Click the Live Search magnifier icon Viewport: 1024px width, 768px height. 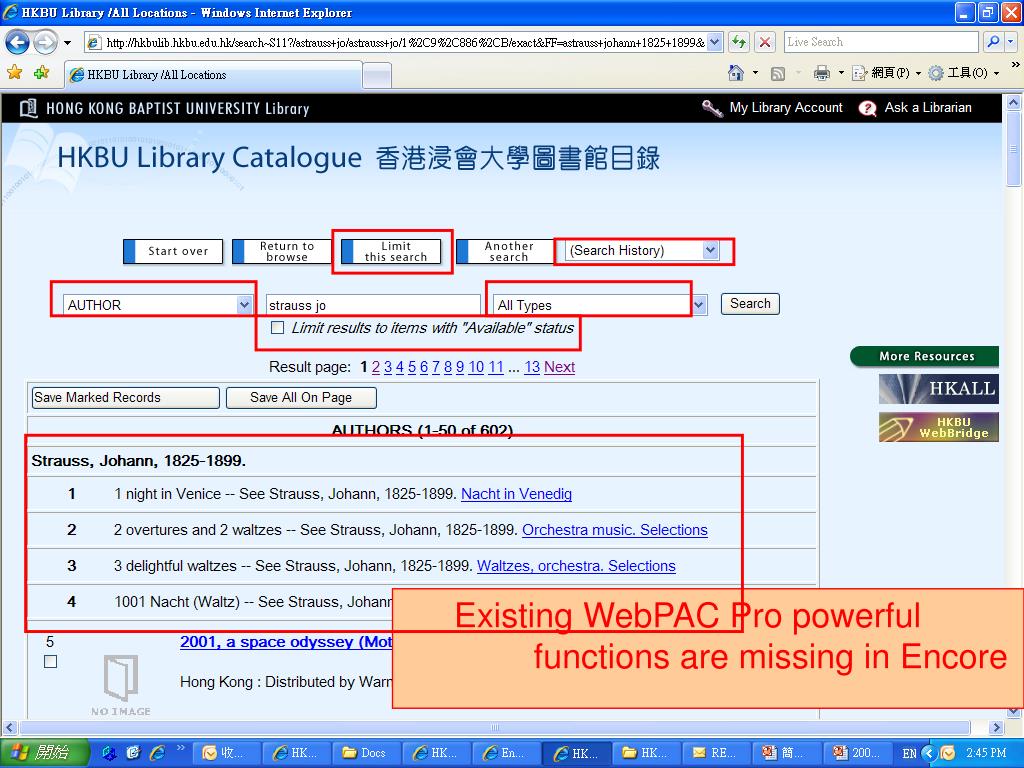pos(993,42)
